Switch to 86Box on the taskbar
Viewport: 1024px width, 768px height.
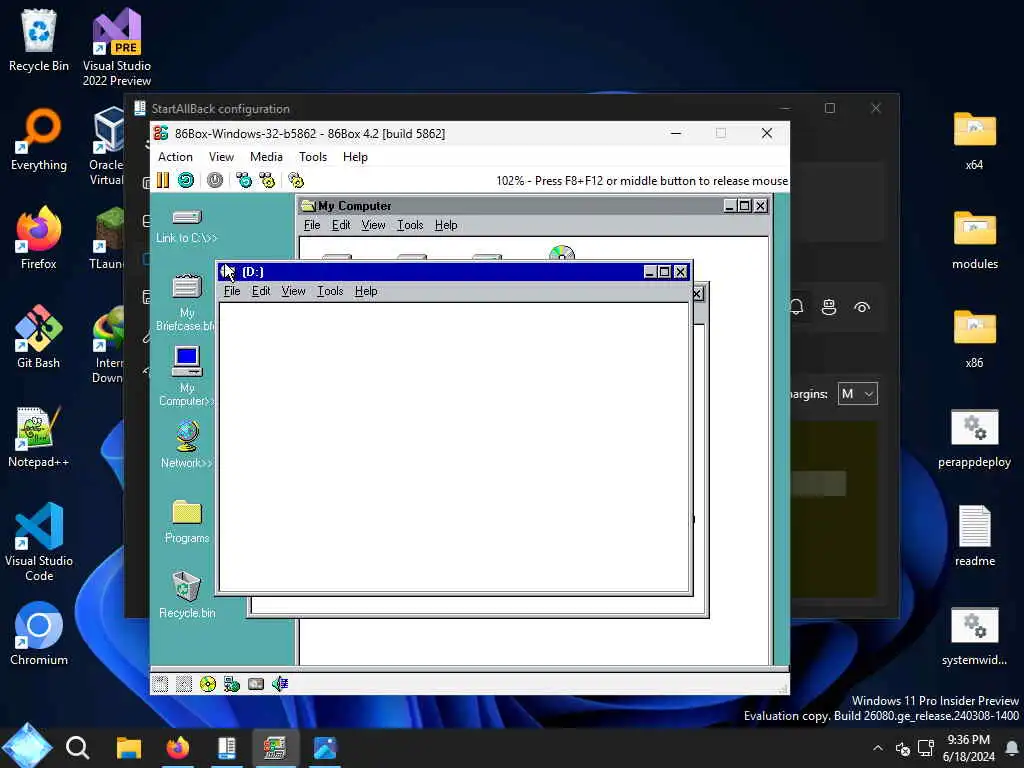coord(275,748)
